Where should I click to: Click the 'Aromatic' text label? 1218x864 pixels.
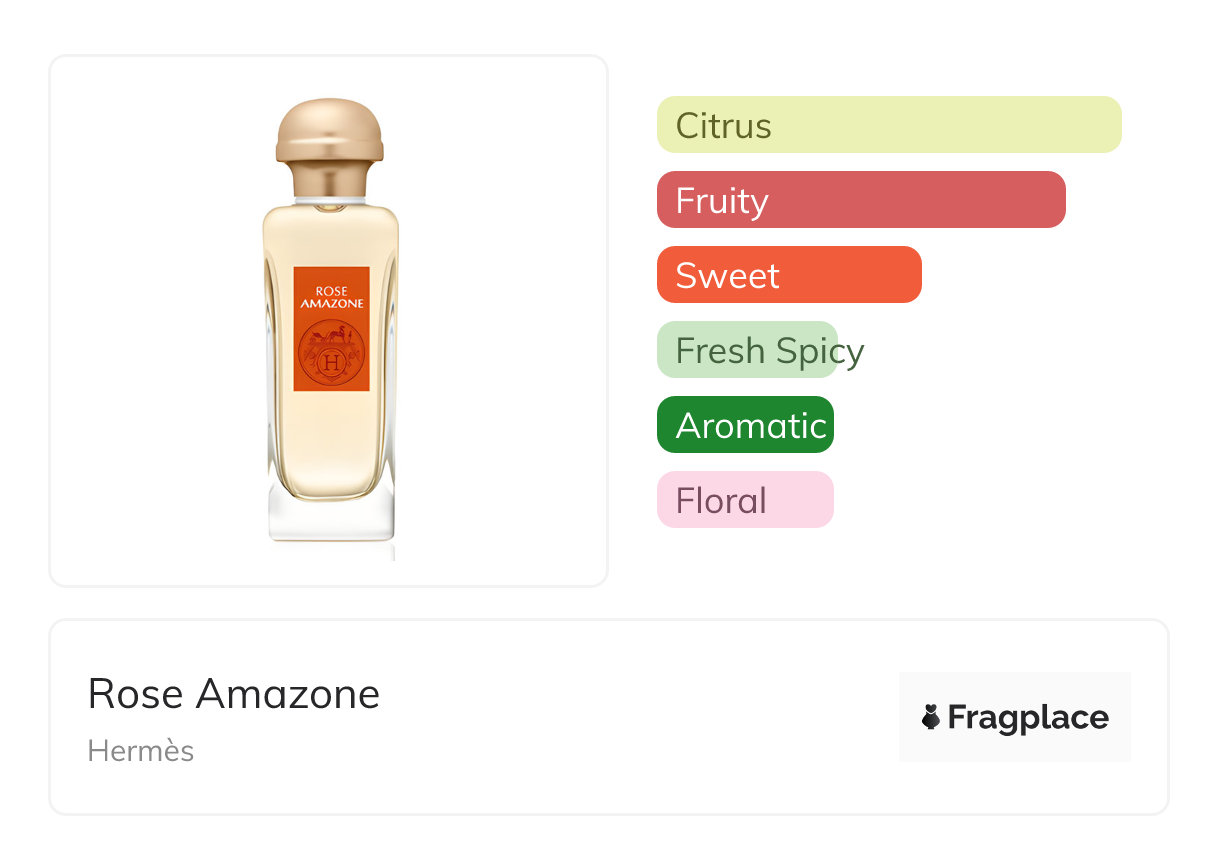point(751,426)
